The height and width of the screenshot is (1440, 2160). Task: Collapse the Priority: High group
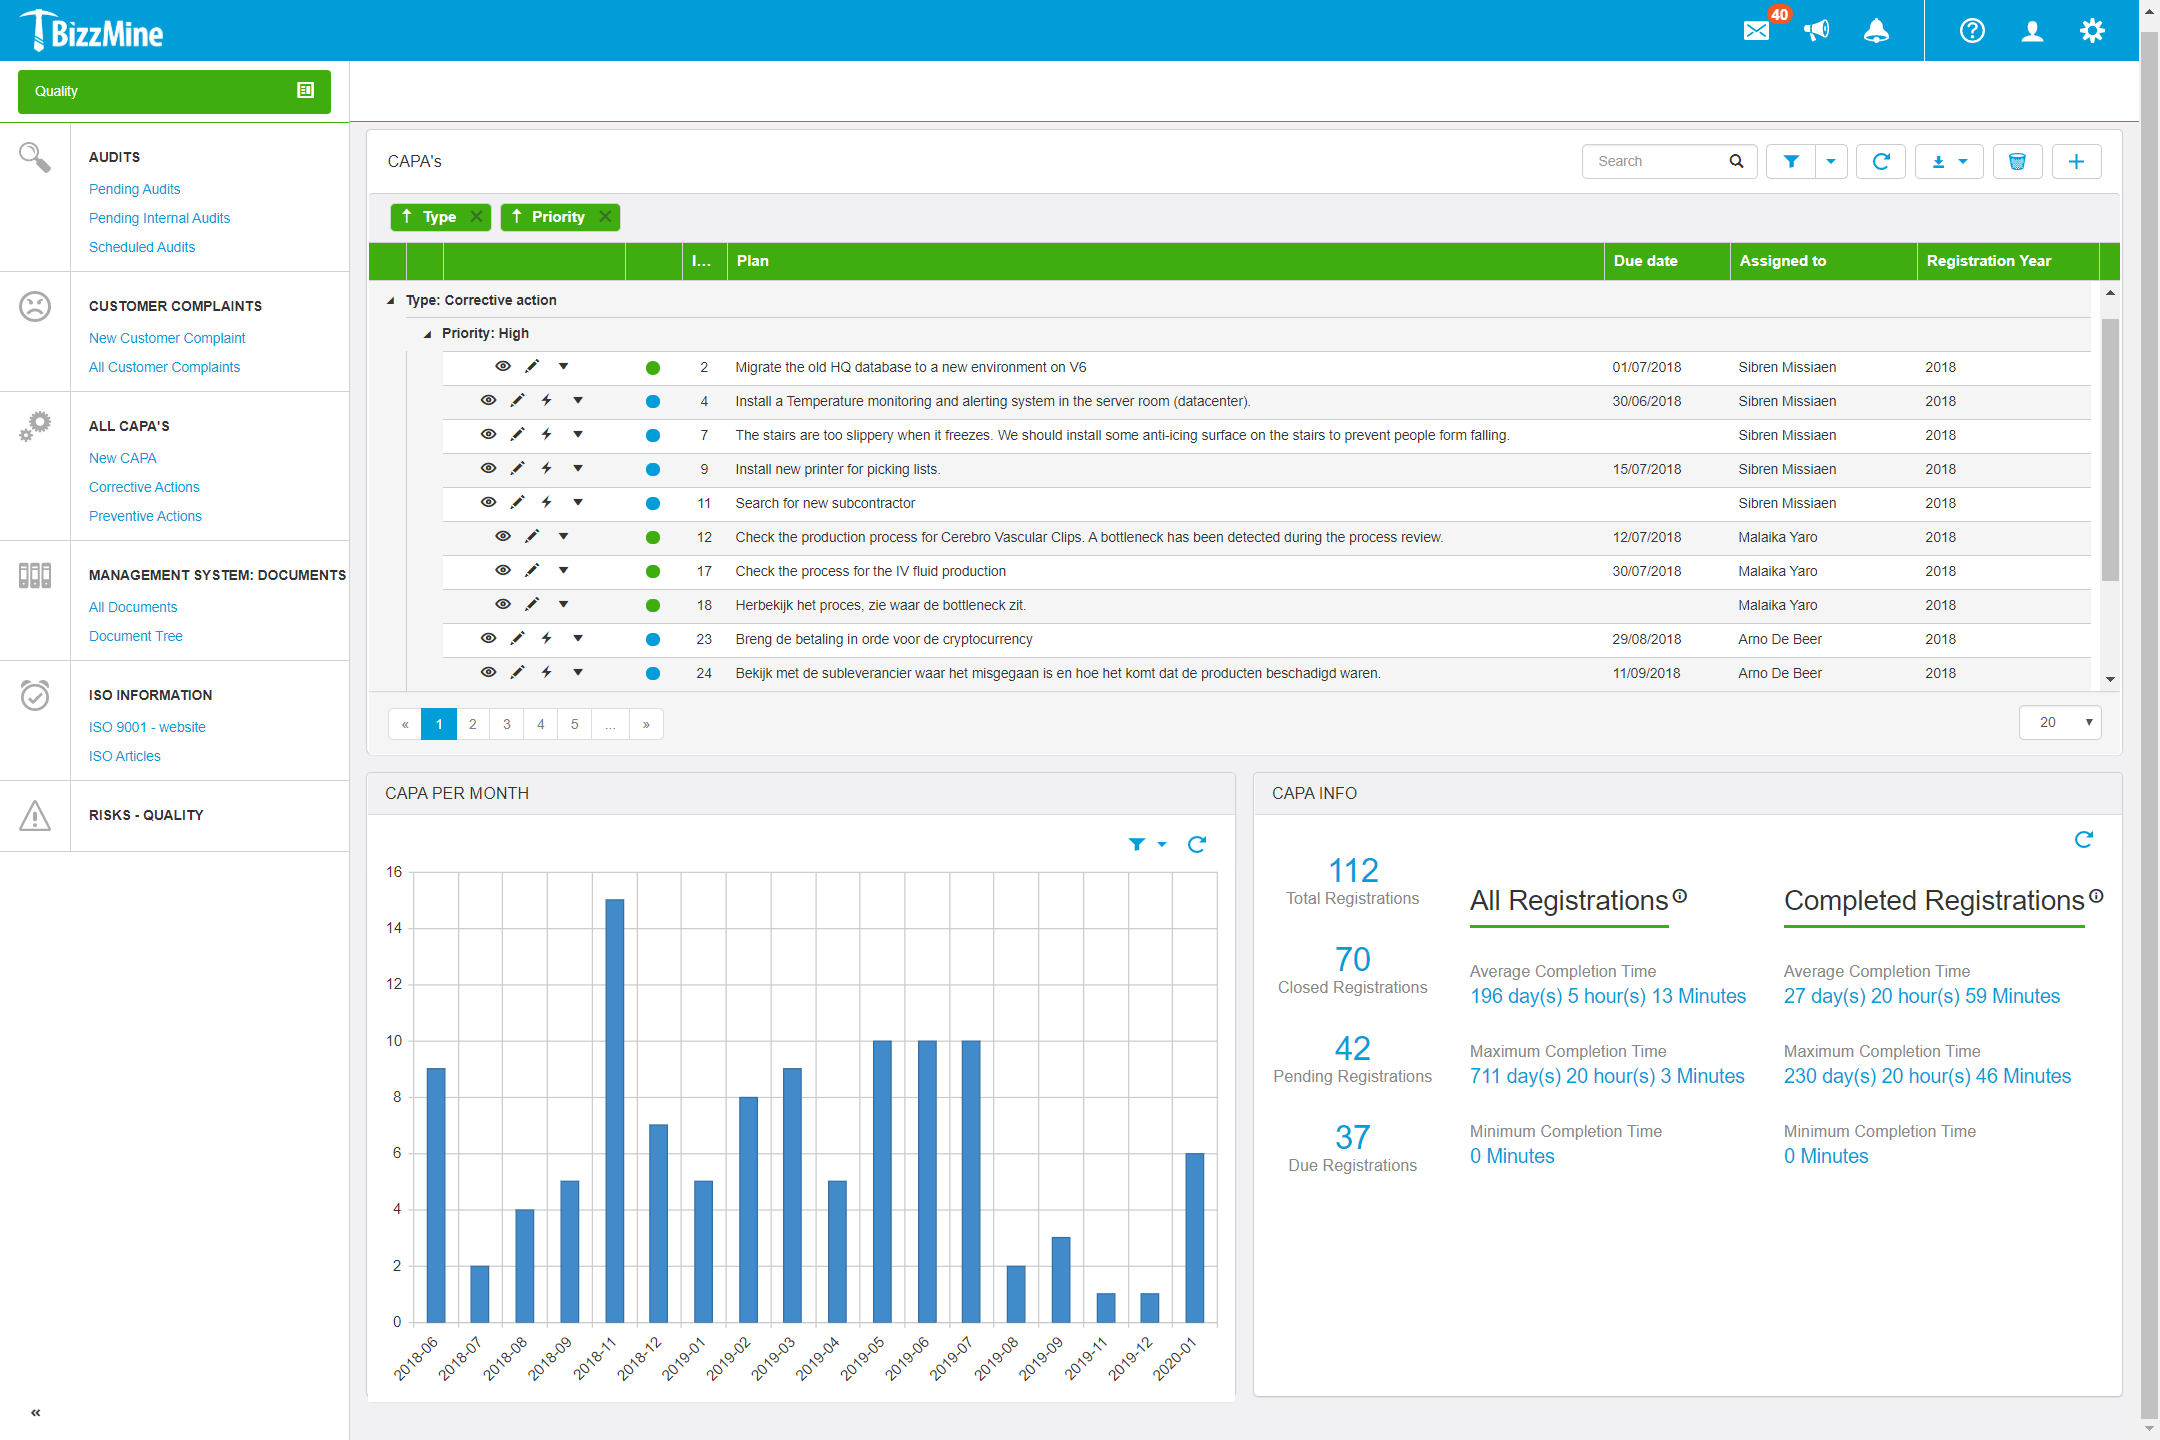(x=427, y=333)
